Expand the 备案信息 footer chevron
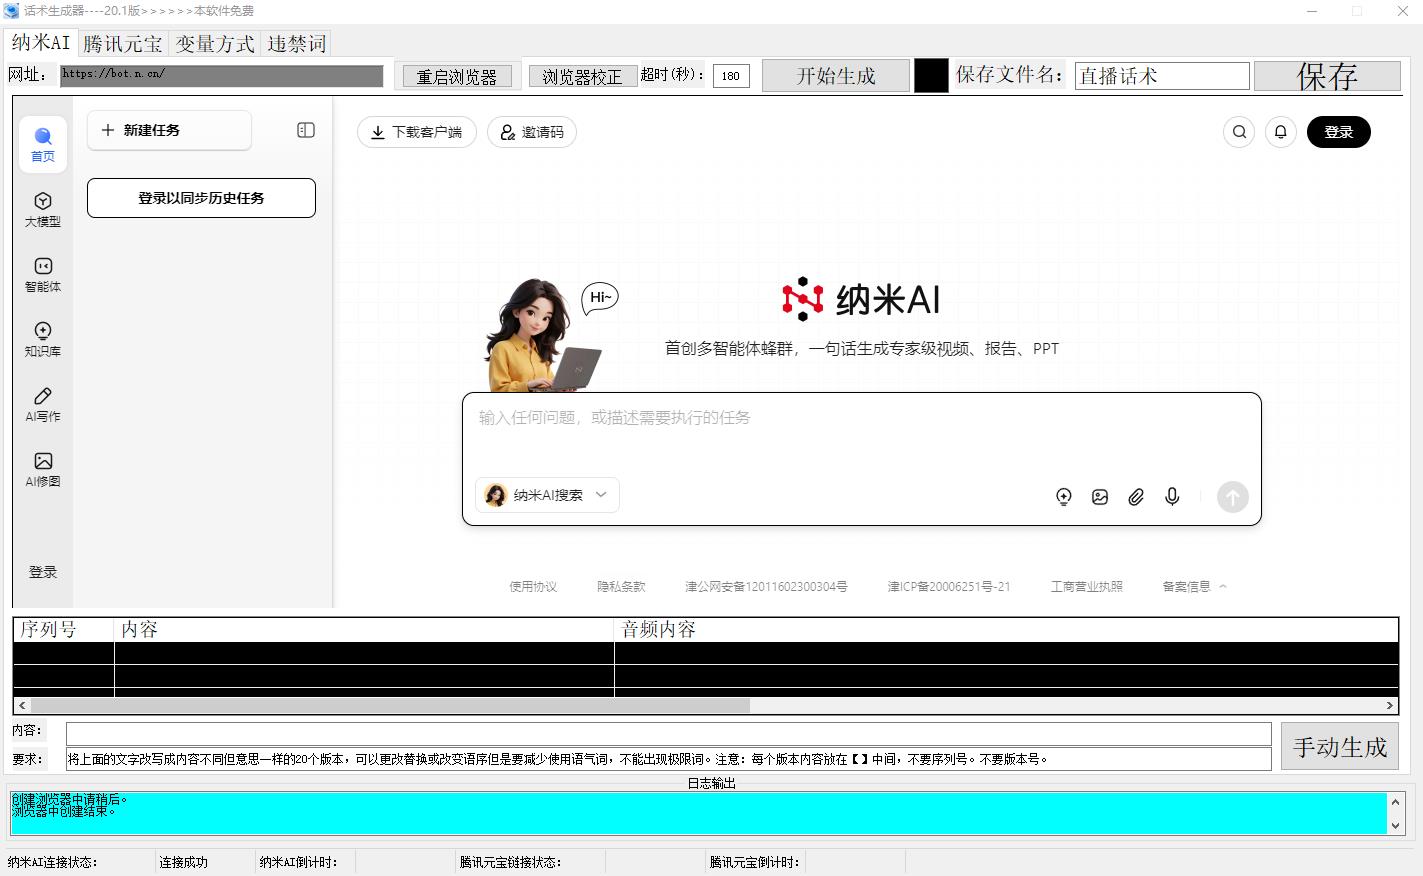The height and width of the screenshot is (876, 1423). pyautogui.click(x=1222, y=587)
